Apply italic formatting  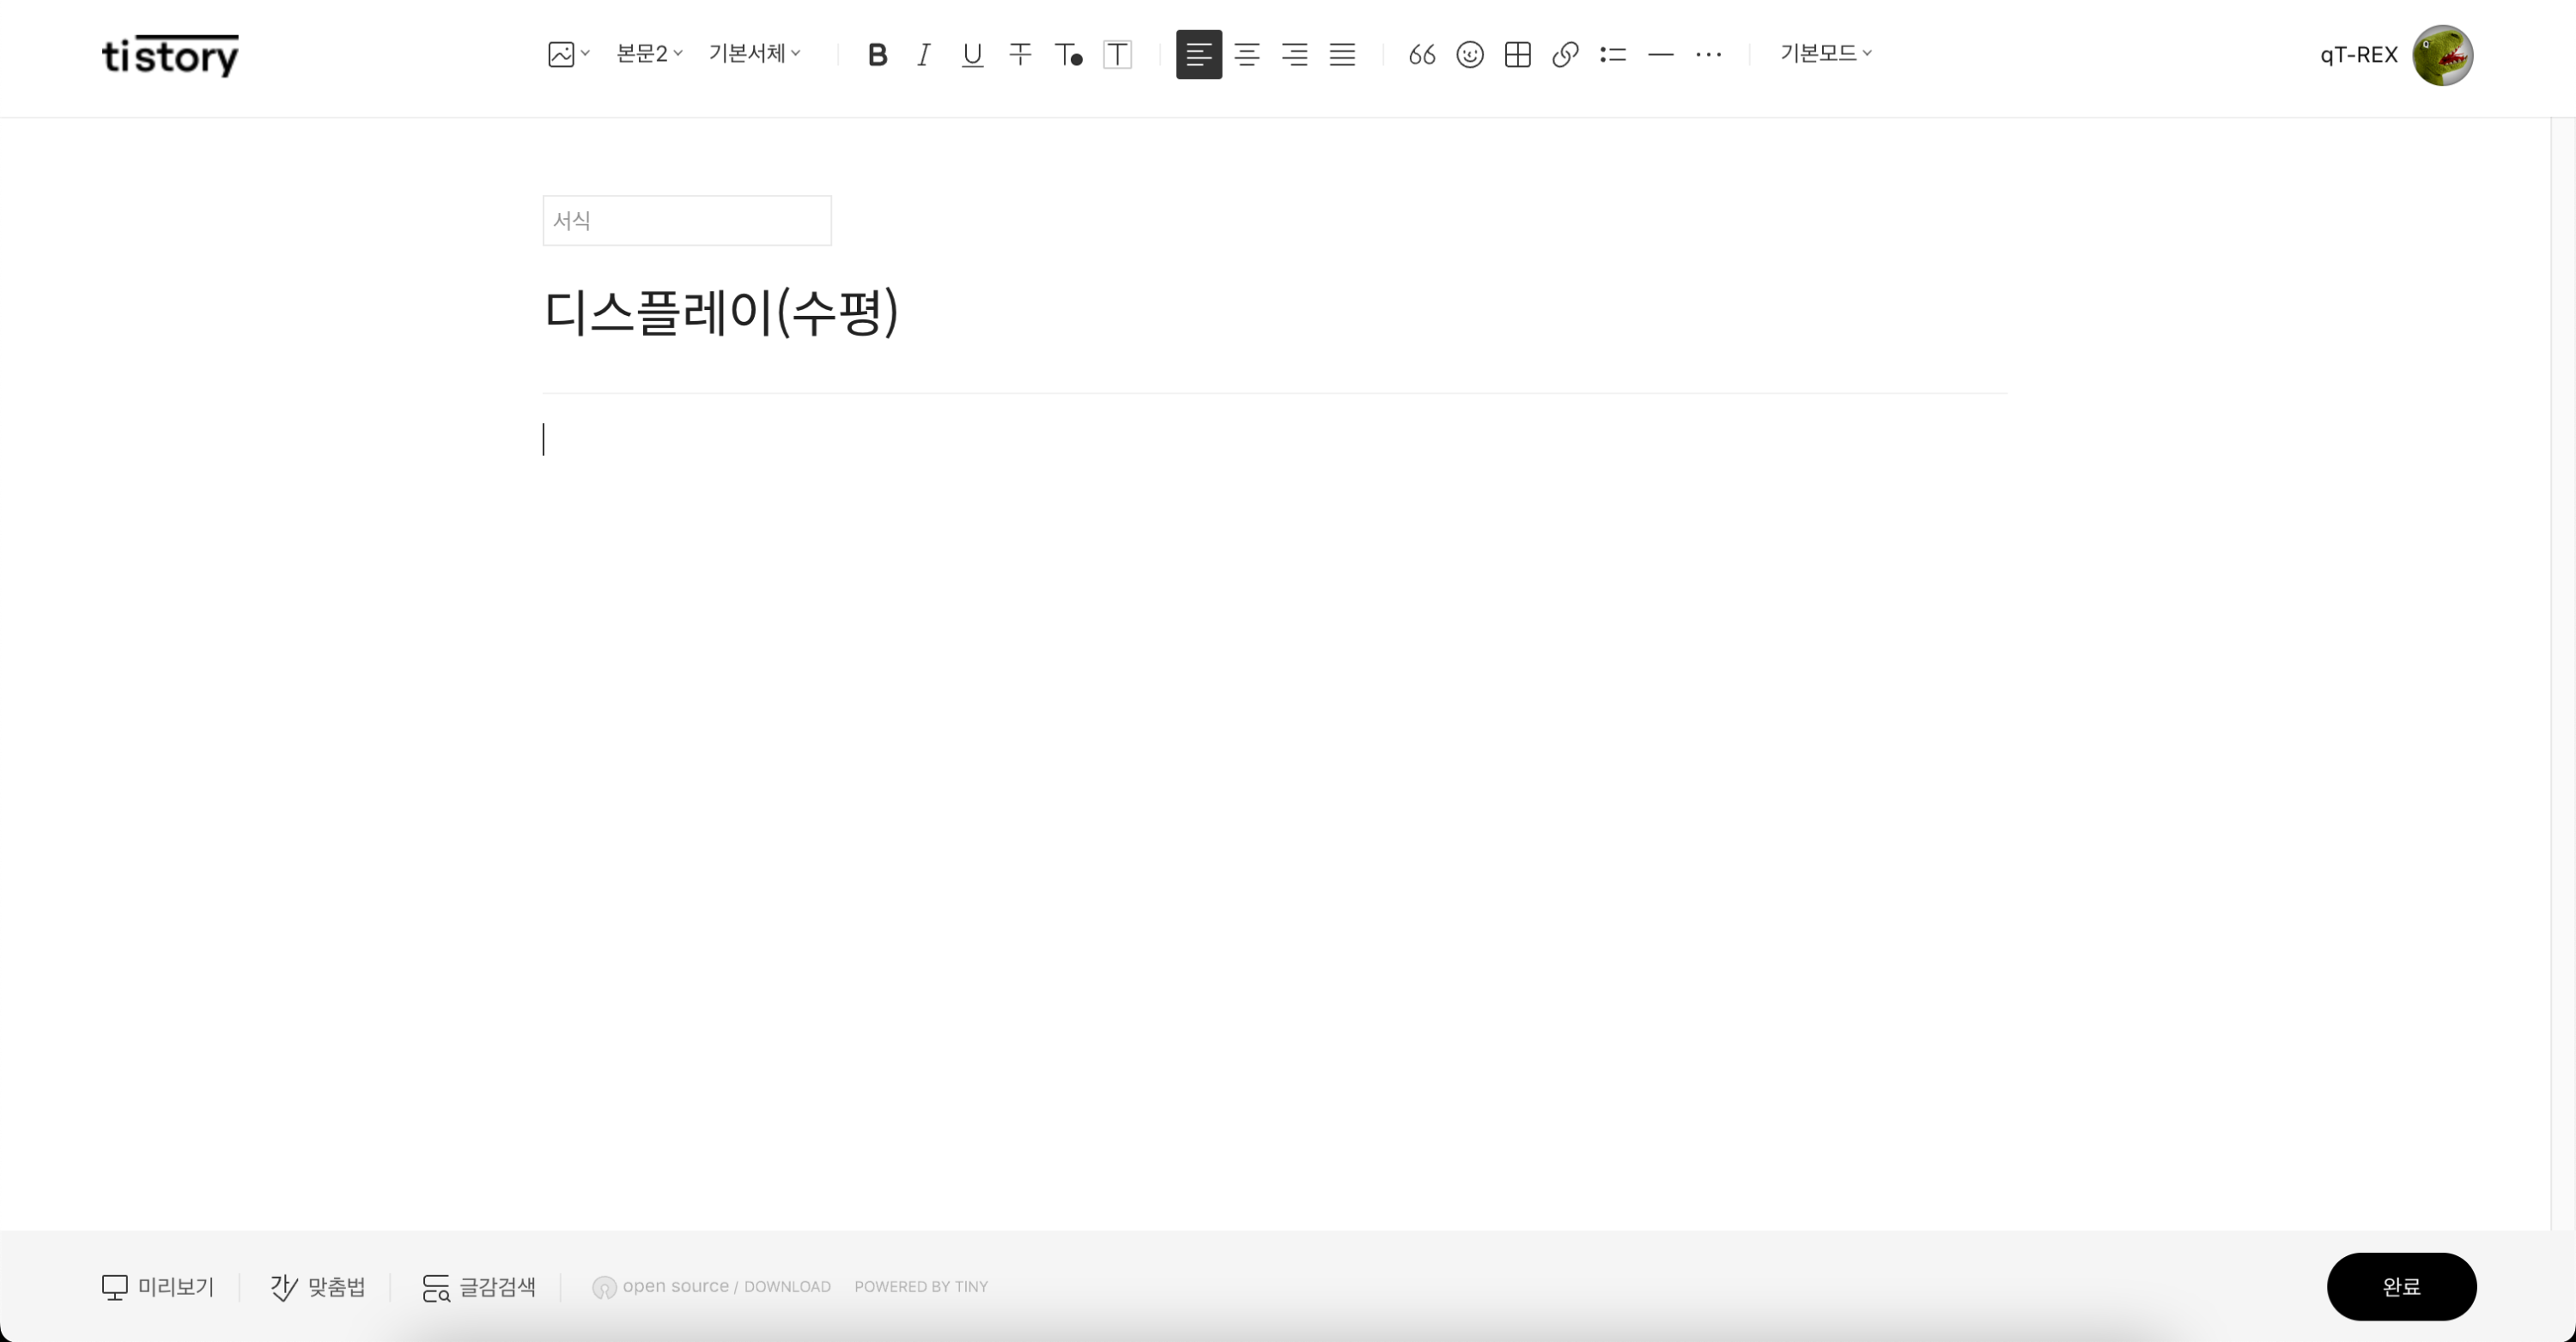click(x=924, y=54)
